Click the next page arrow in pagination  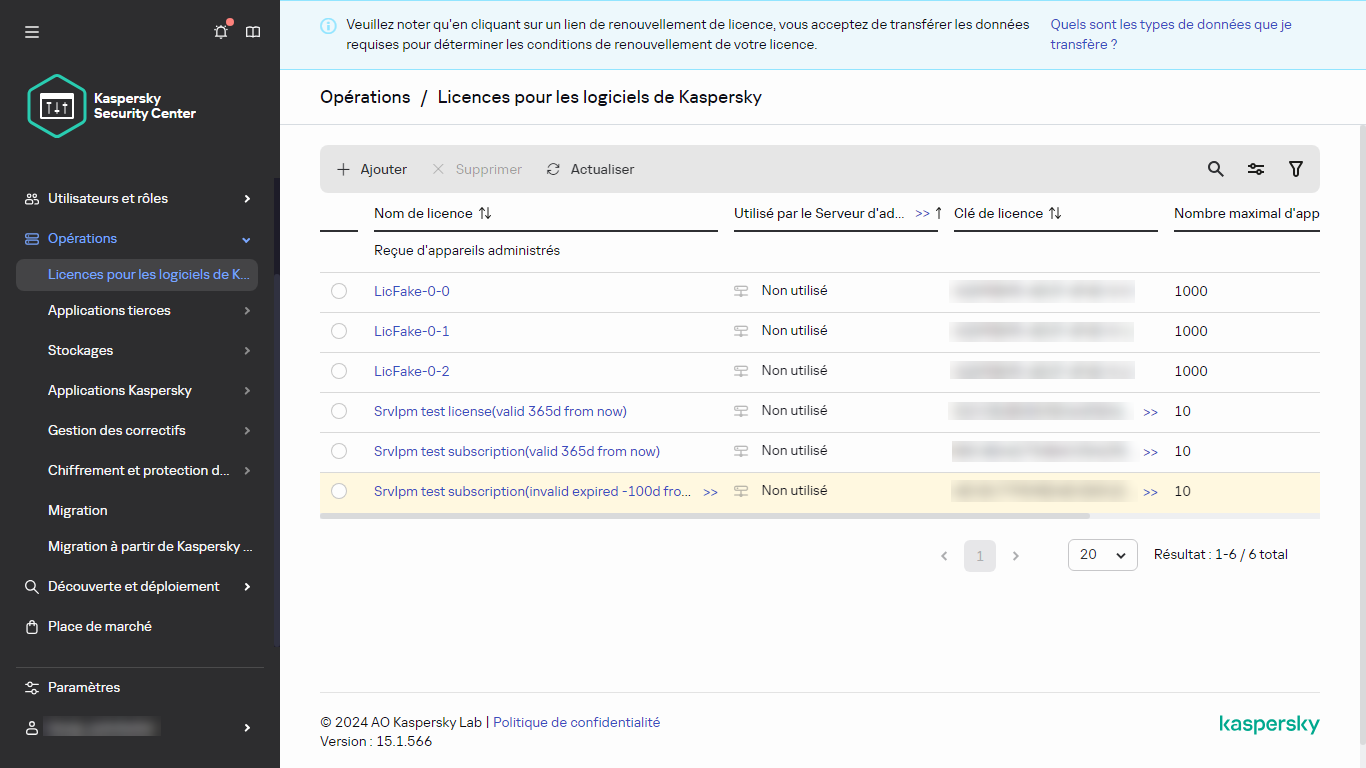pos(1016,555)
